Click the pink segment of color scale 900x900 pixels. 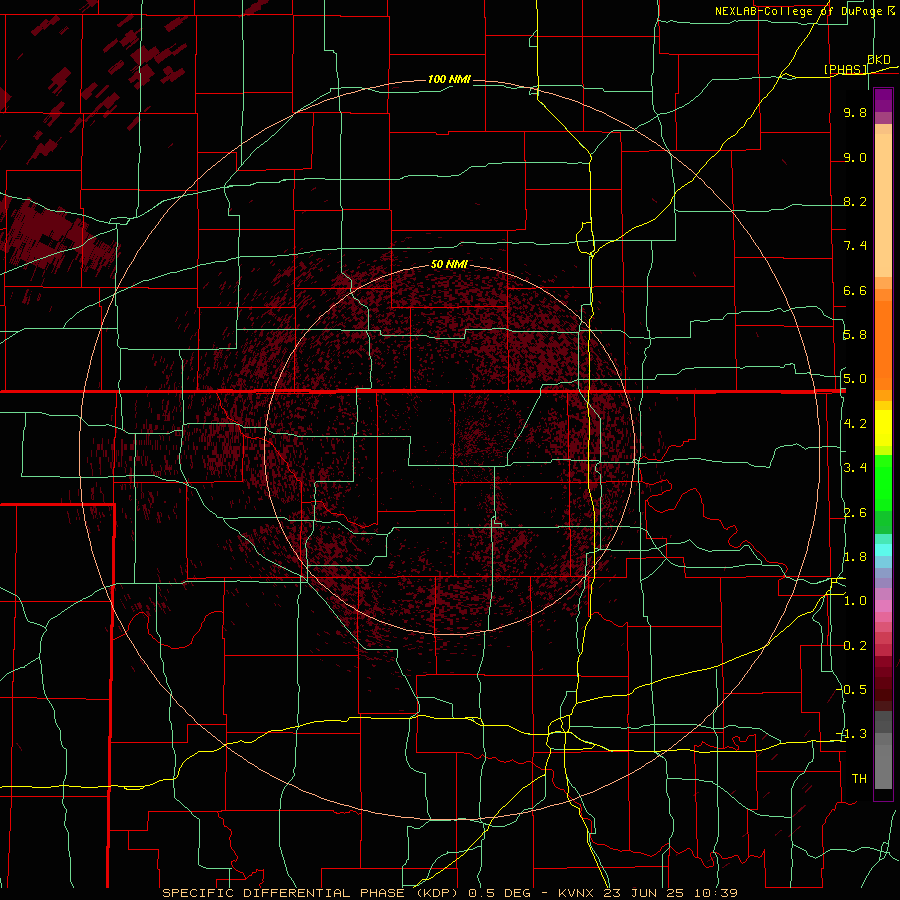coord(883,606)
